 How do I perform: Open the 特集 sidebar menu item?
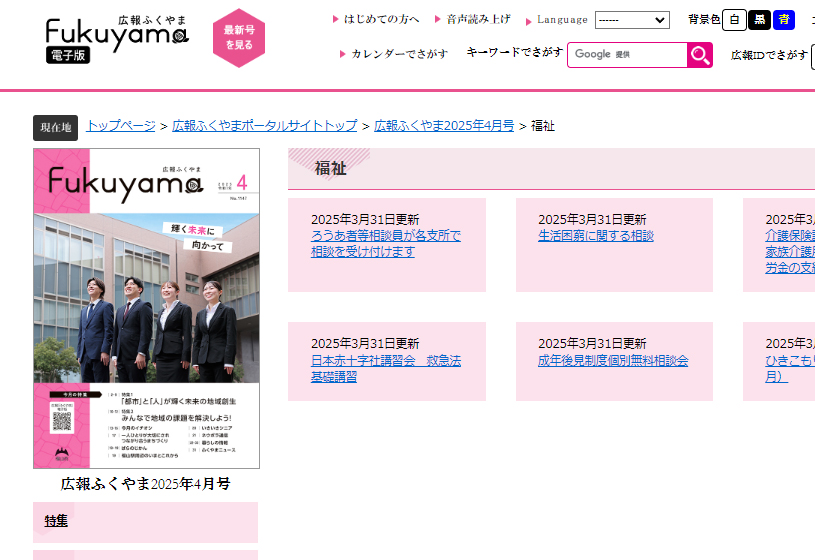click(56, 521)
